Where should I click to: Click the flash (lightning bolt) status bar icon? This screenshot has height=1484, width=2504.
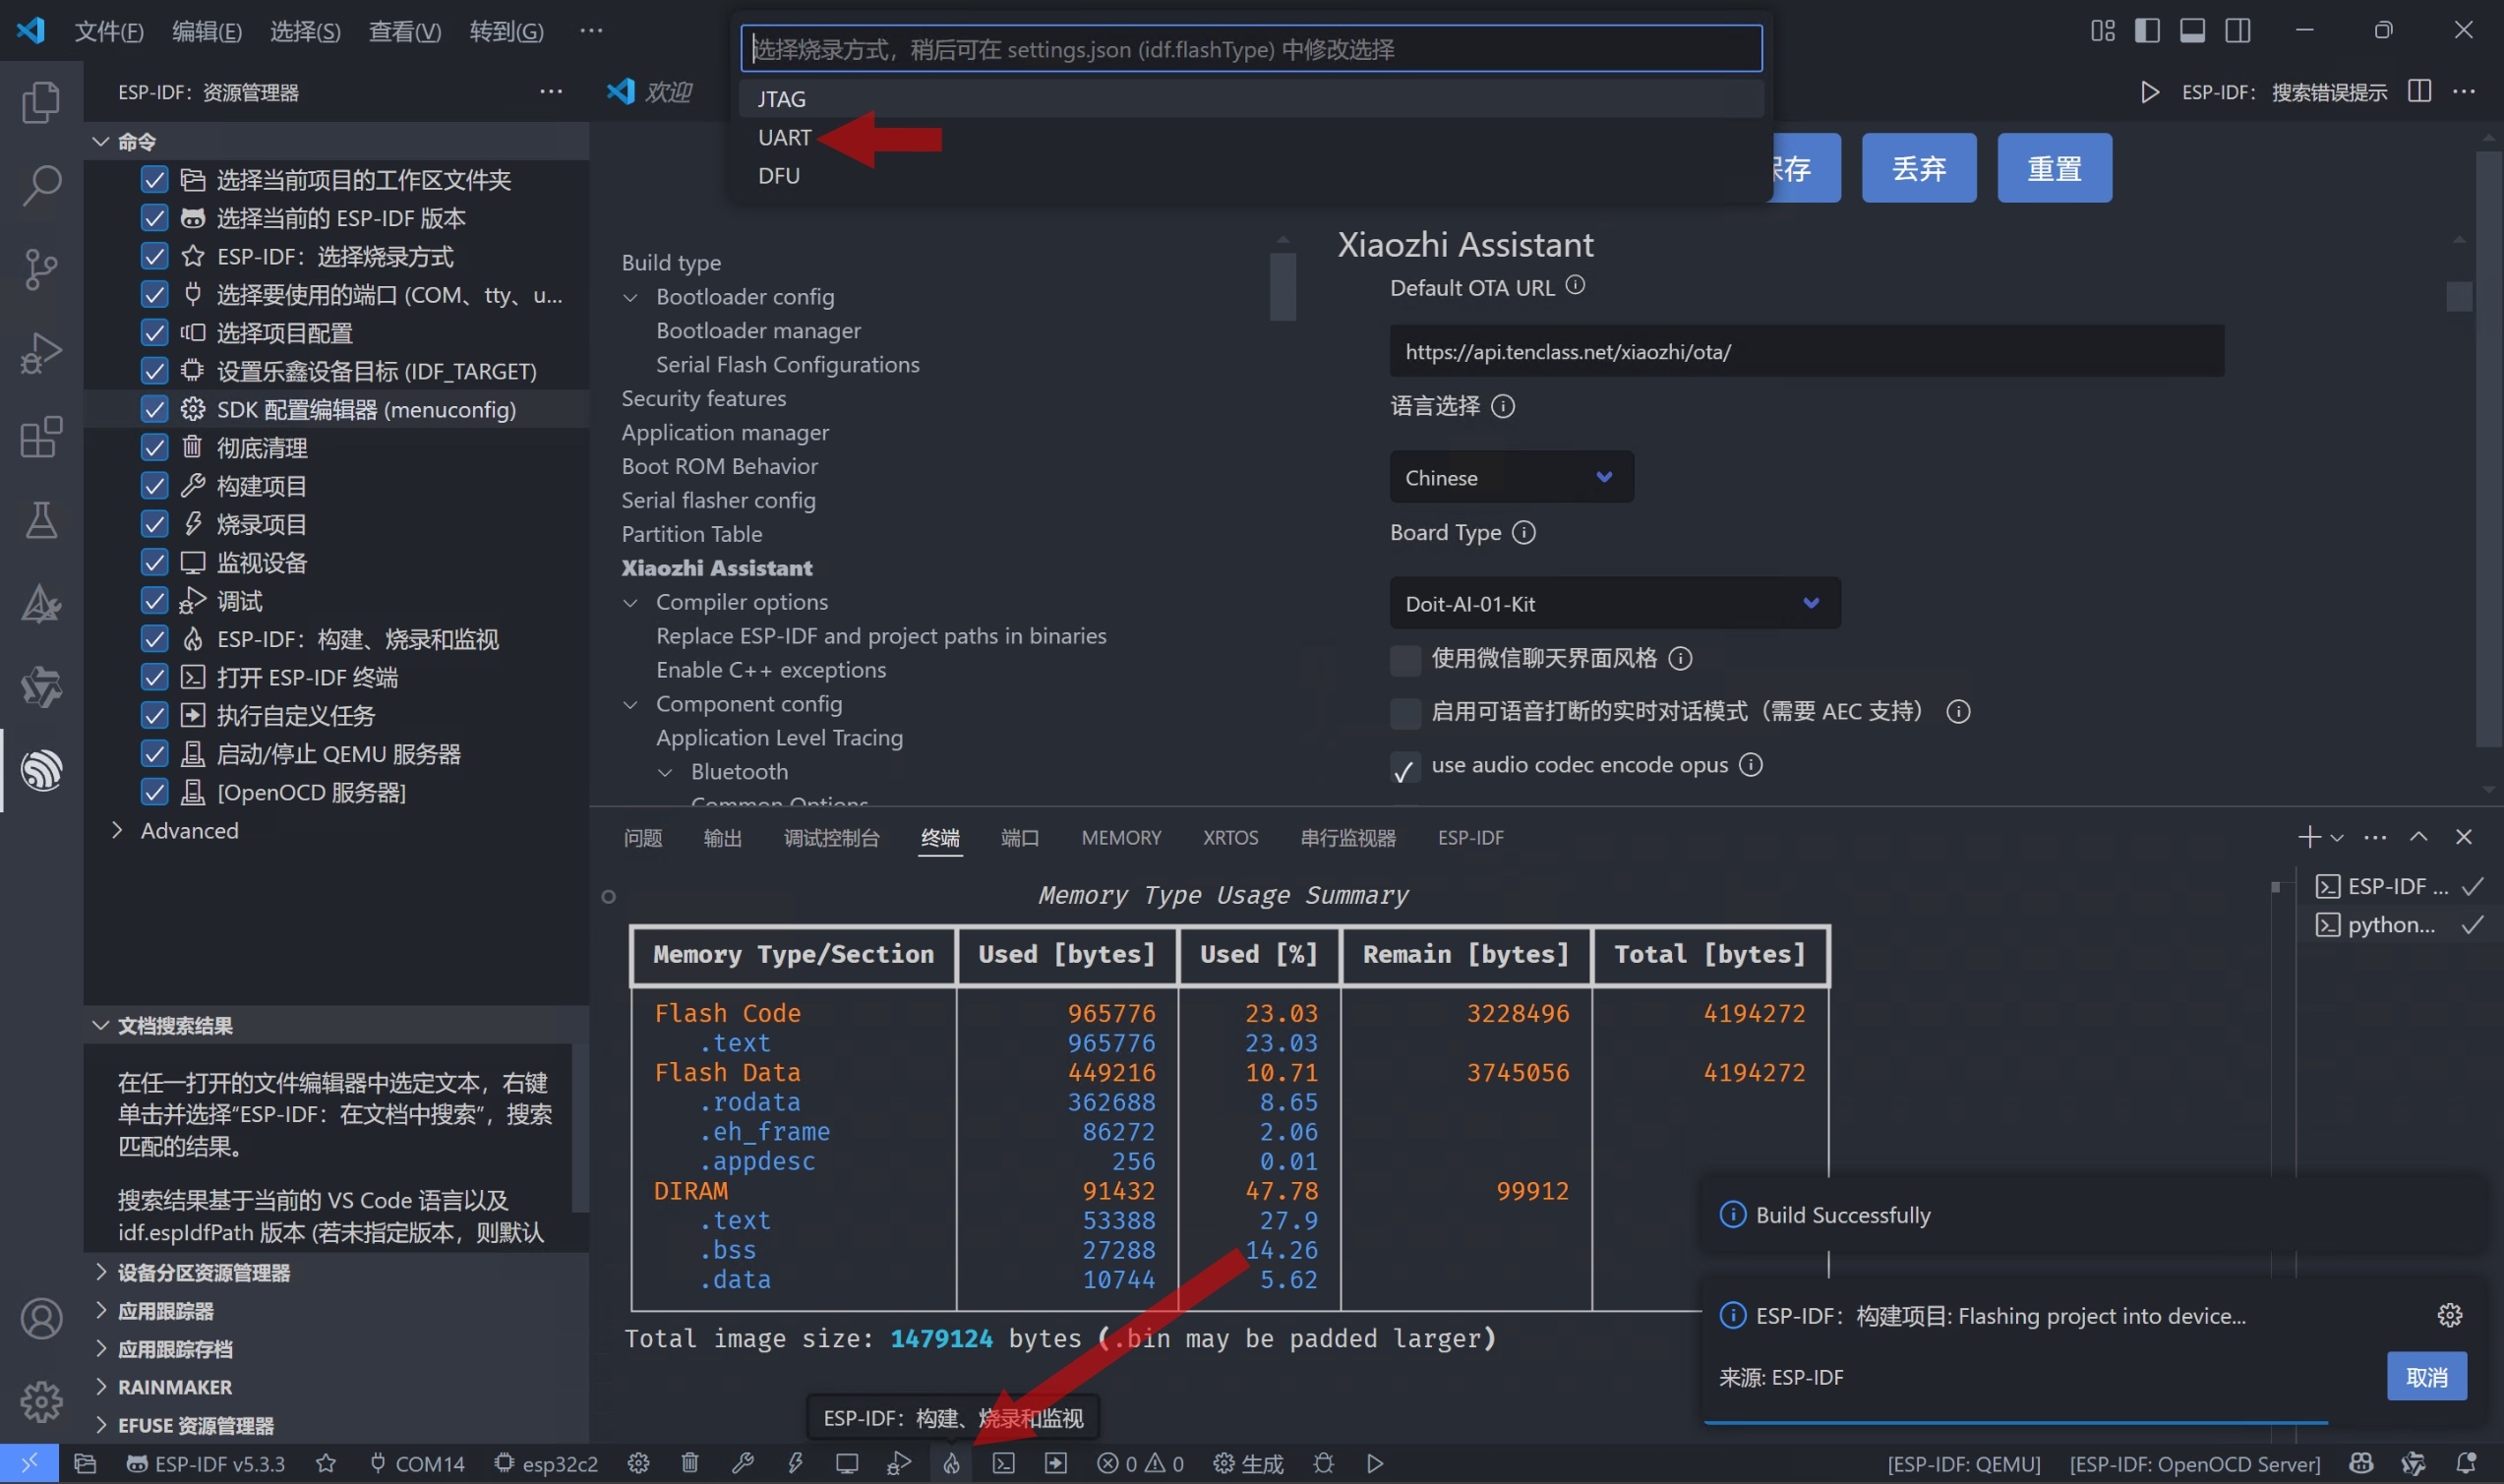point(795,1463)
